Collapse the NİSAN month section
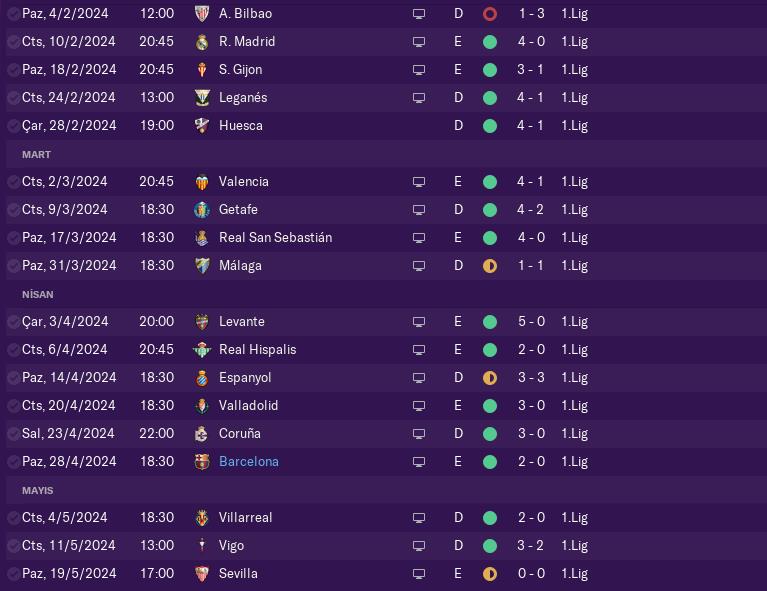767x591 pixels. click(x=37, y=295)
